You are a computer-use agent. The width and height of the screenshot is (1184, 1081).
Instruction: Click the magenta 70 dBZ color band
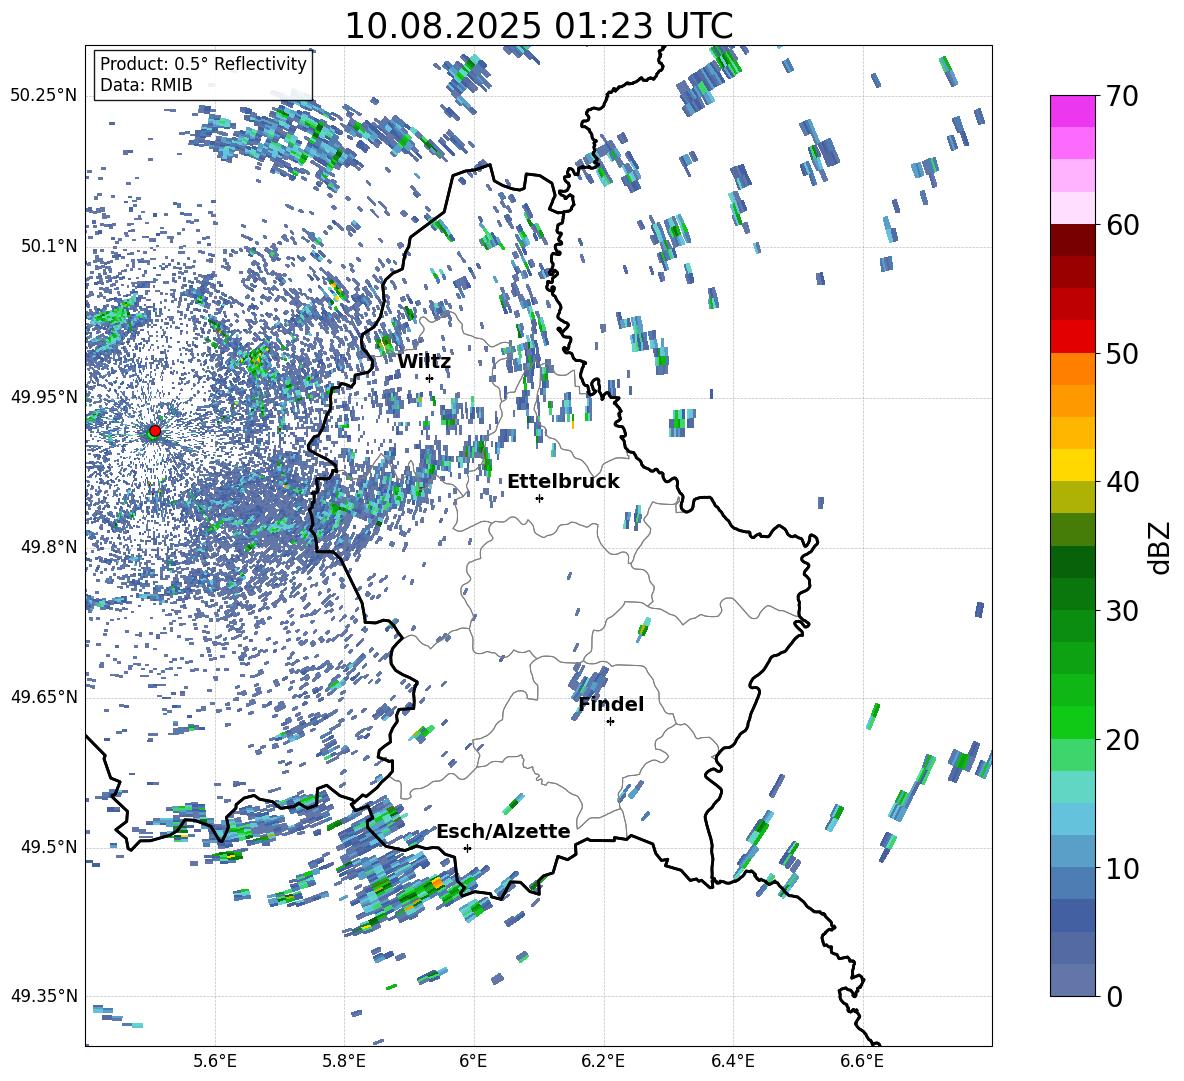(1072, 111)
